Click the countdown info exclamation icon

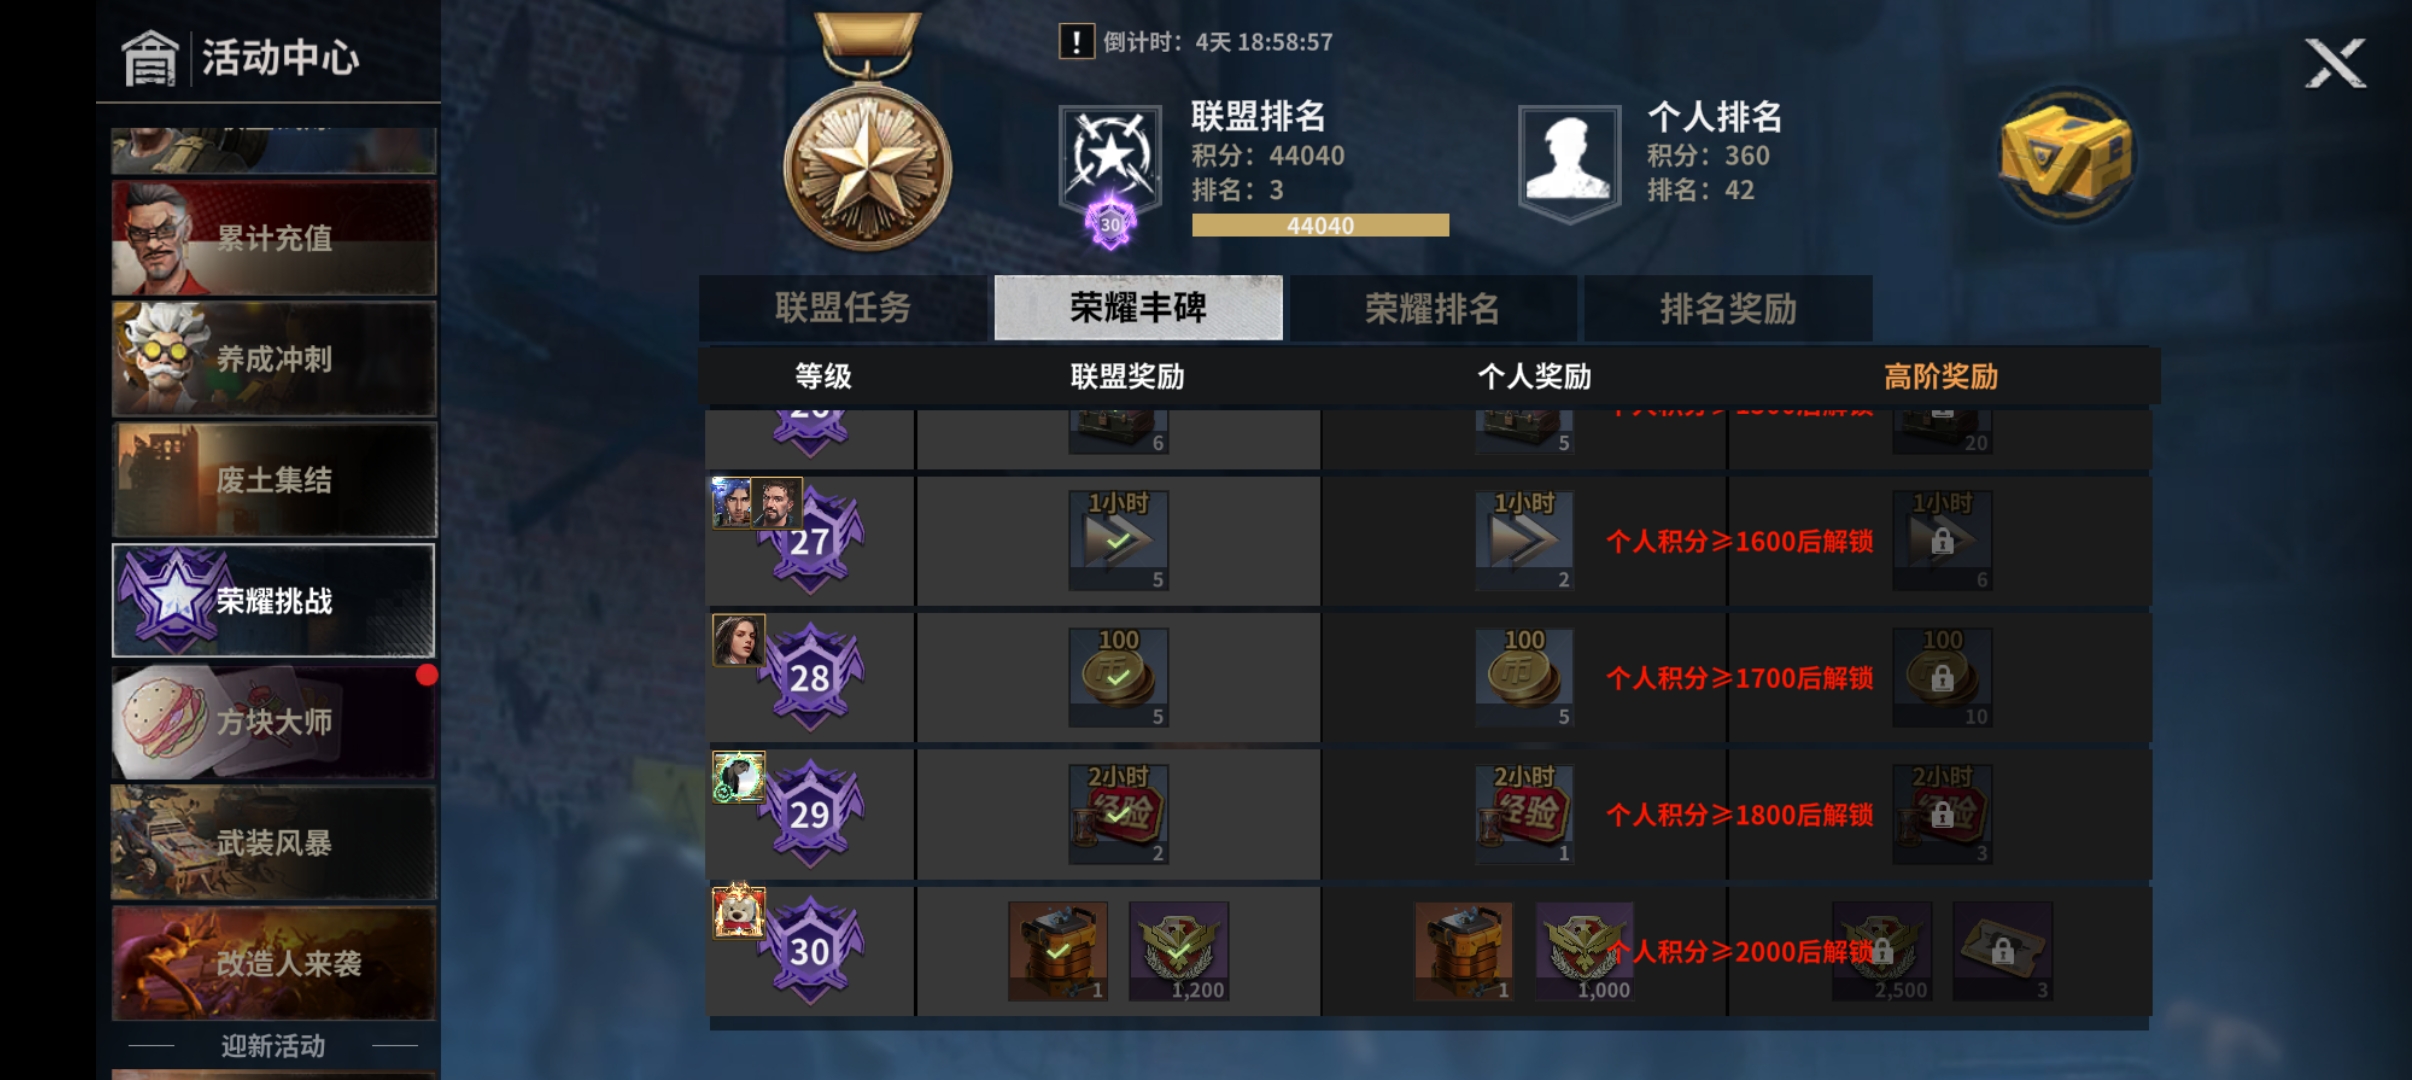tap(1076, 42)
